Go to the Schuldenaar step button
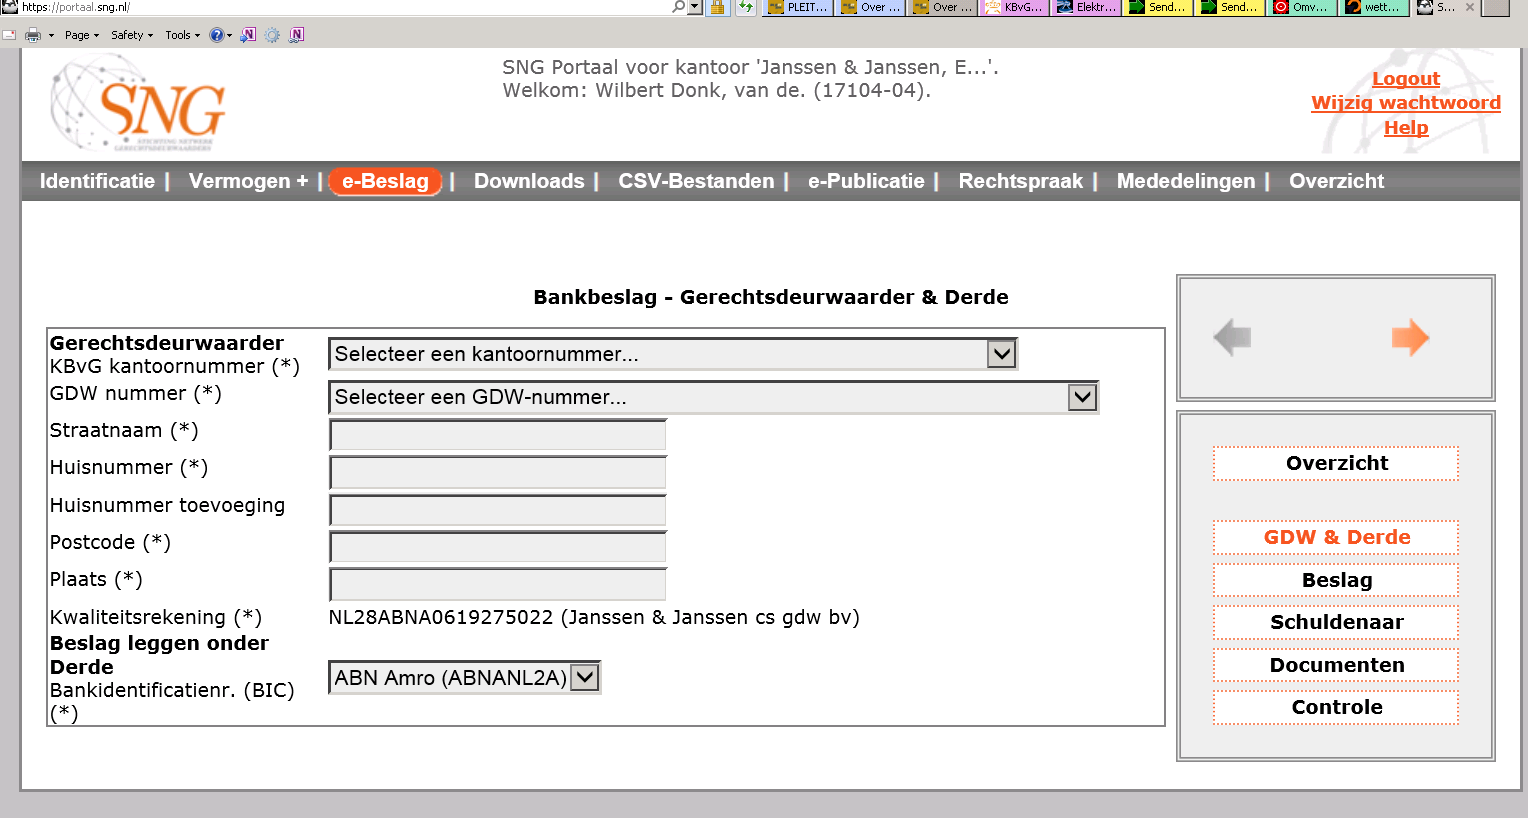The height and width of the screenshot is (818, 1528). point(1336,622)
